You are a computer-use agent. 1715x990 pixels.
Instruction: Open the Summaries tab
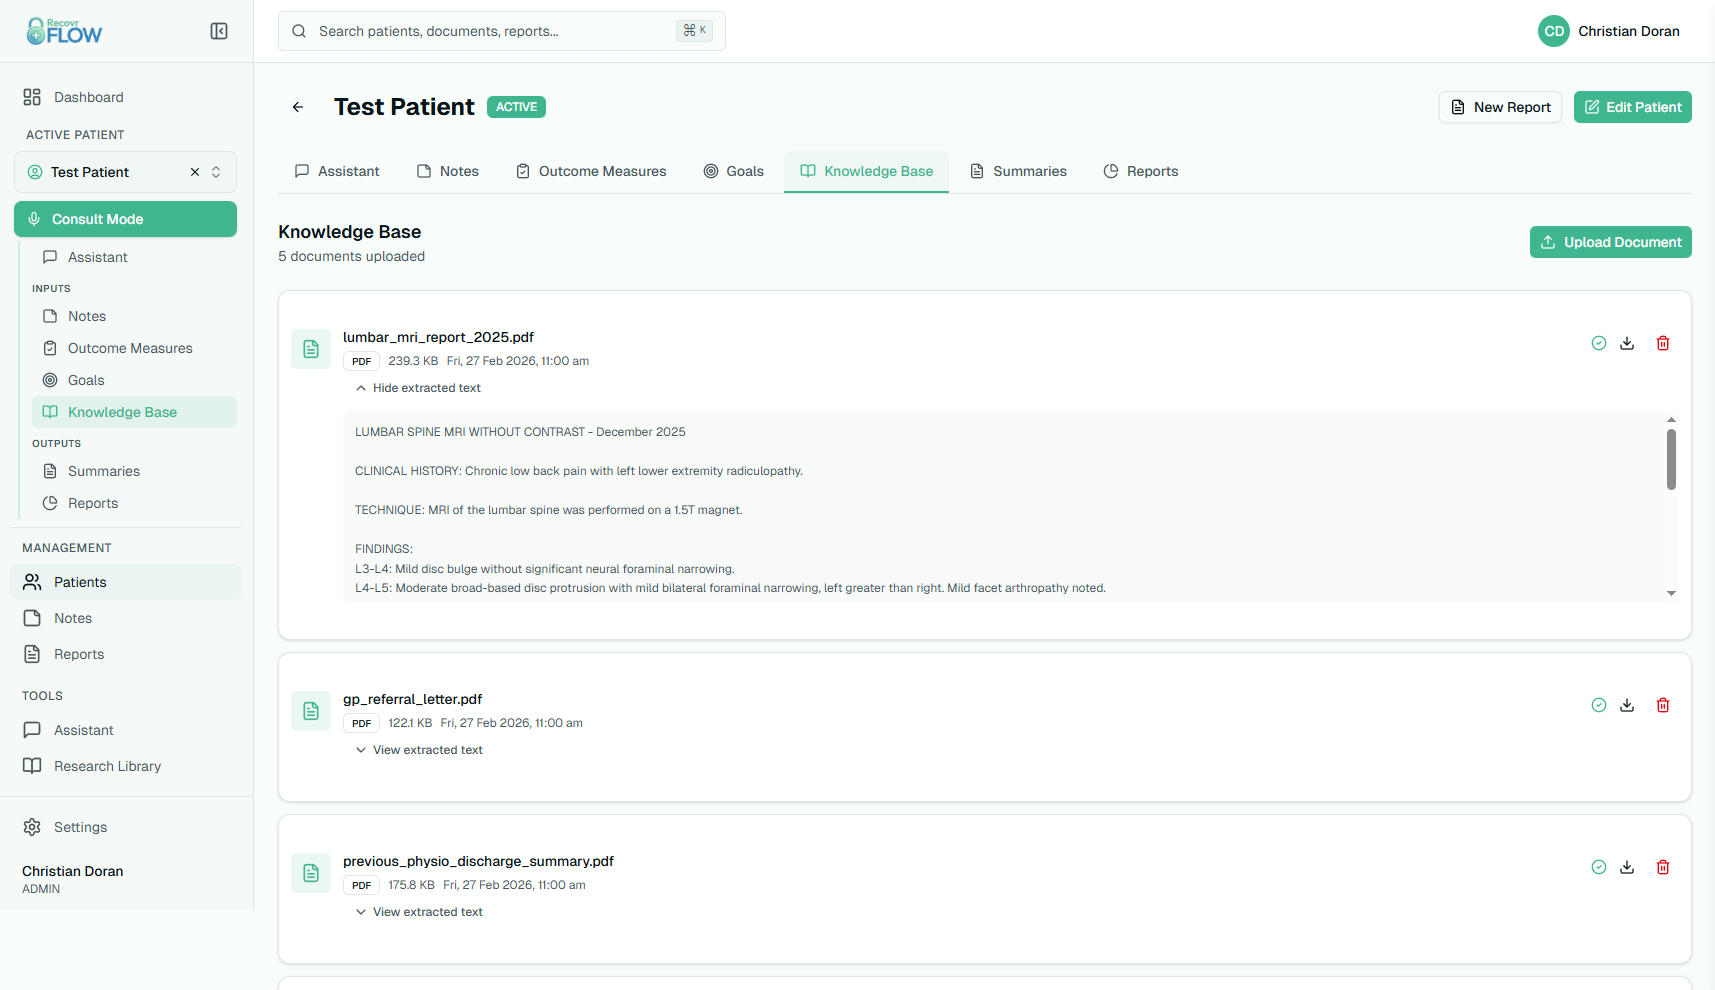pyautogui.click(x=1018, y=171)
